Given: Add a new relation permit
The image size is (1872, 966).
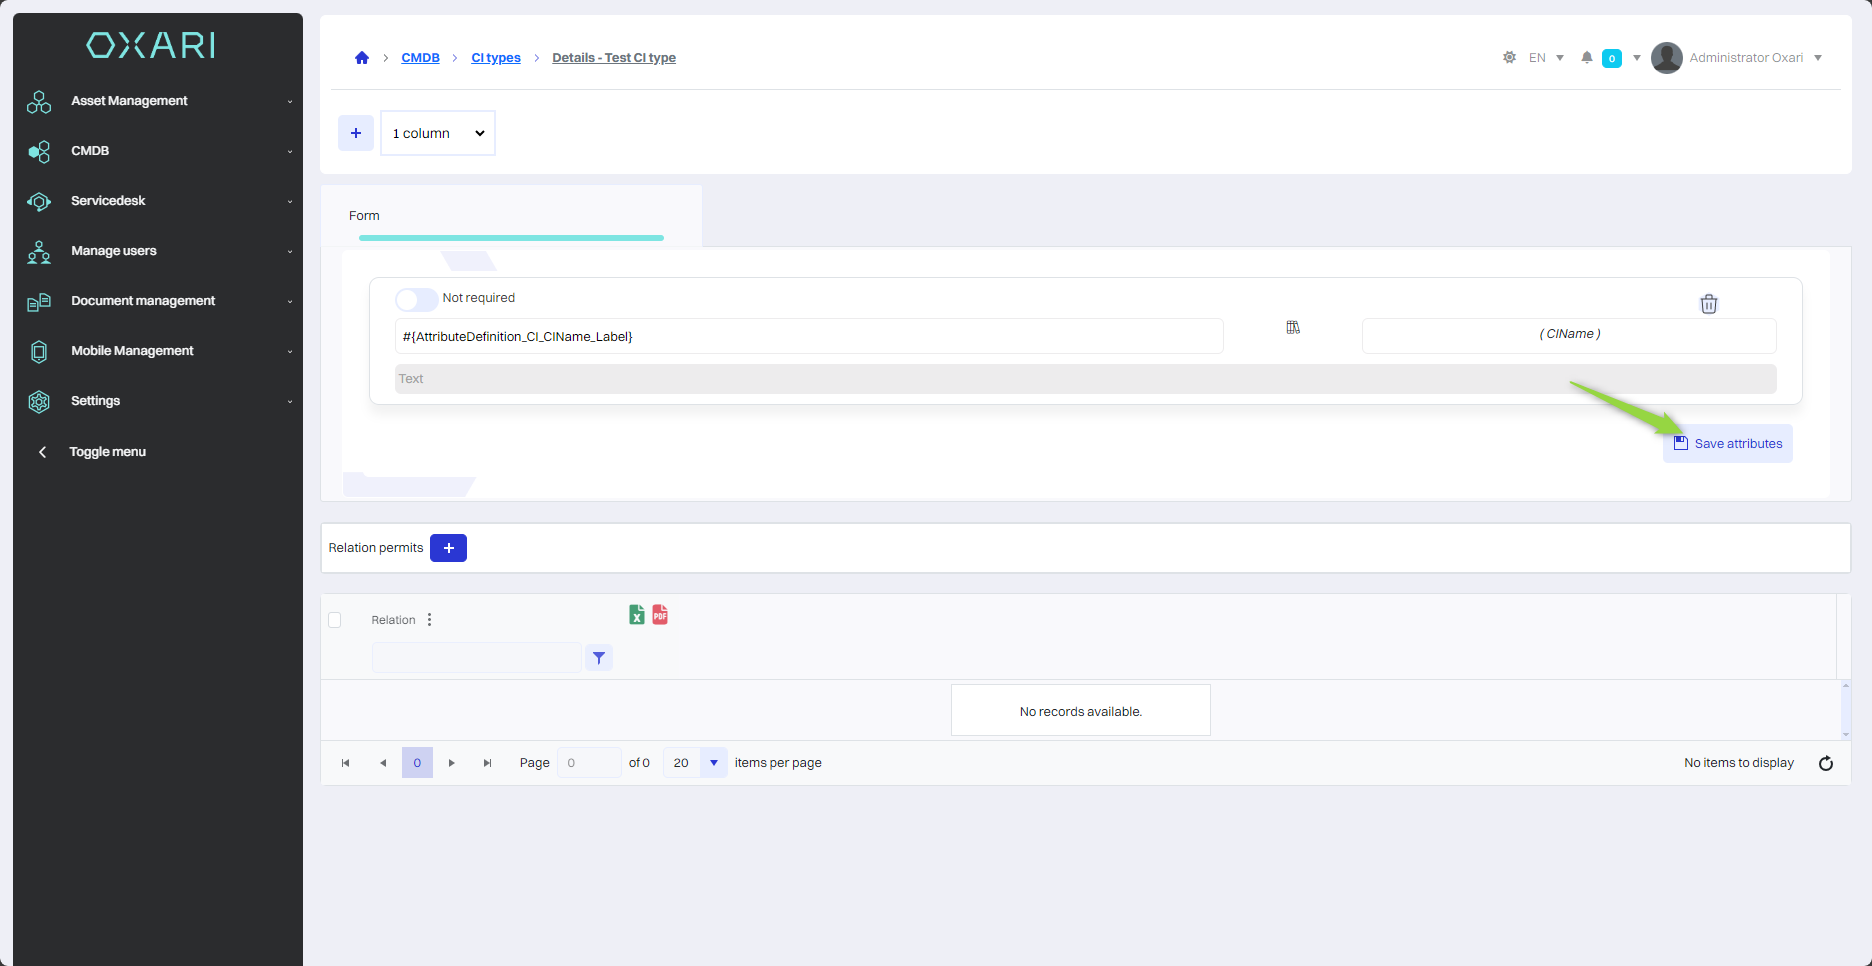Looking at the screenshot, I should pos(448,548).
